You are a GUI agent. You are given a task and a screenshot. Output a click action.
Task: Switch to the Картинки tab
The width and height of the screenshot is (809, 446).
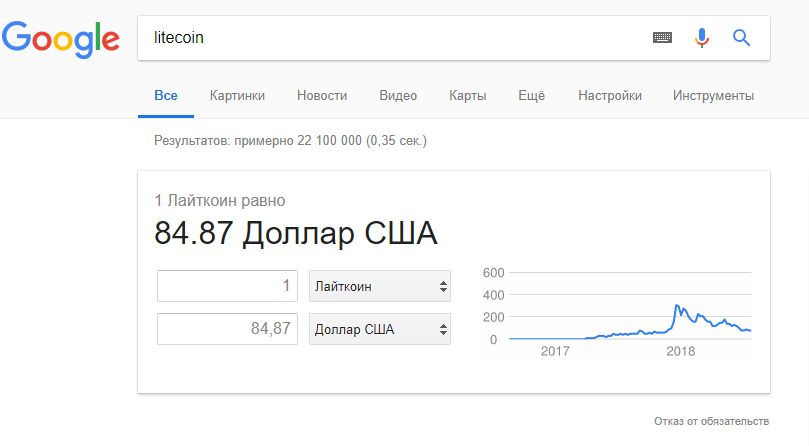237,96
